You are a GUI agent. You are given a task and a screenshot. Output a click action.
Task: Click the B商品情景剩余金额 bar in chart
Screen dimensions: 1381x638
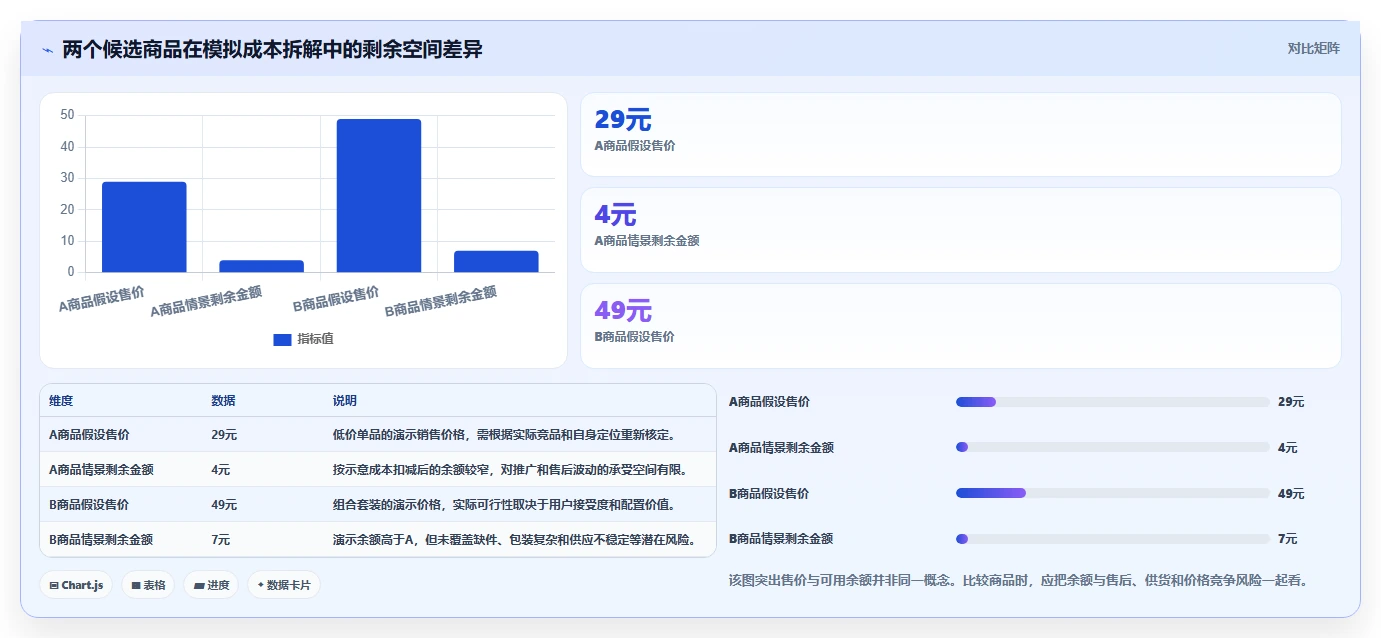point(496,261)
